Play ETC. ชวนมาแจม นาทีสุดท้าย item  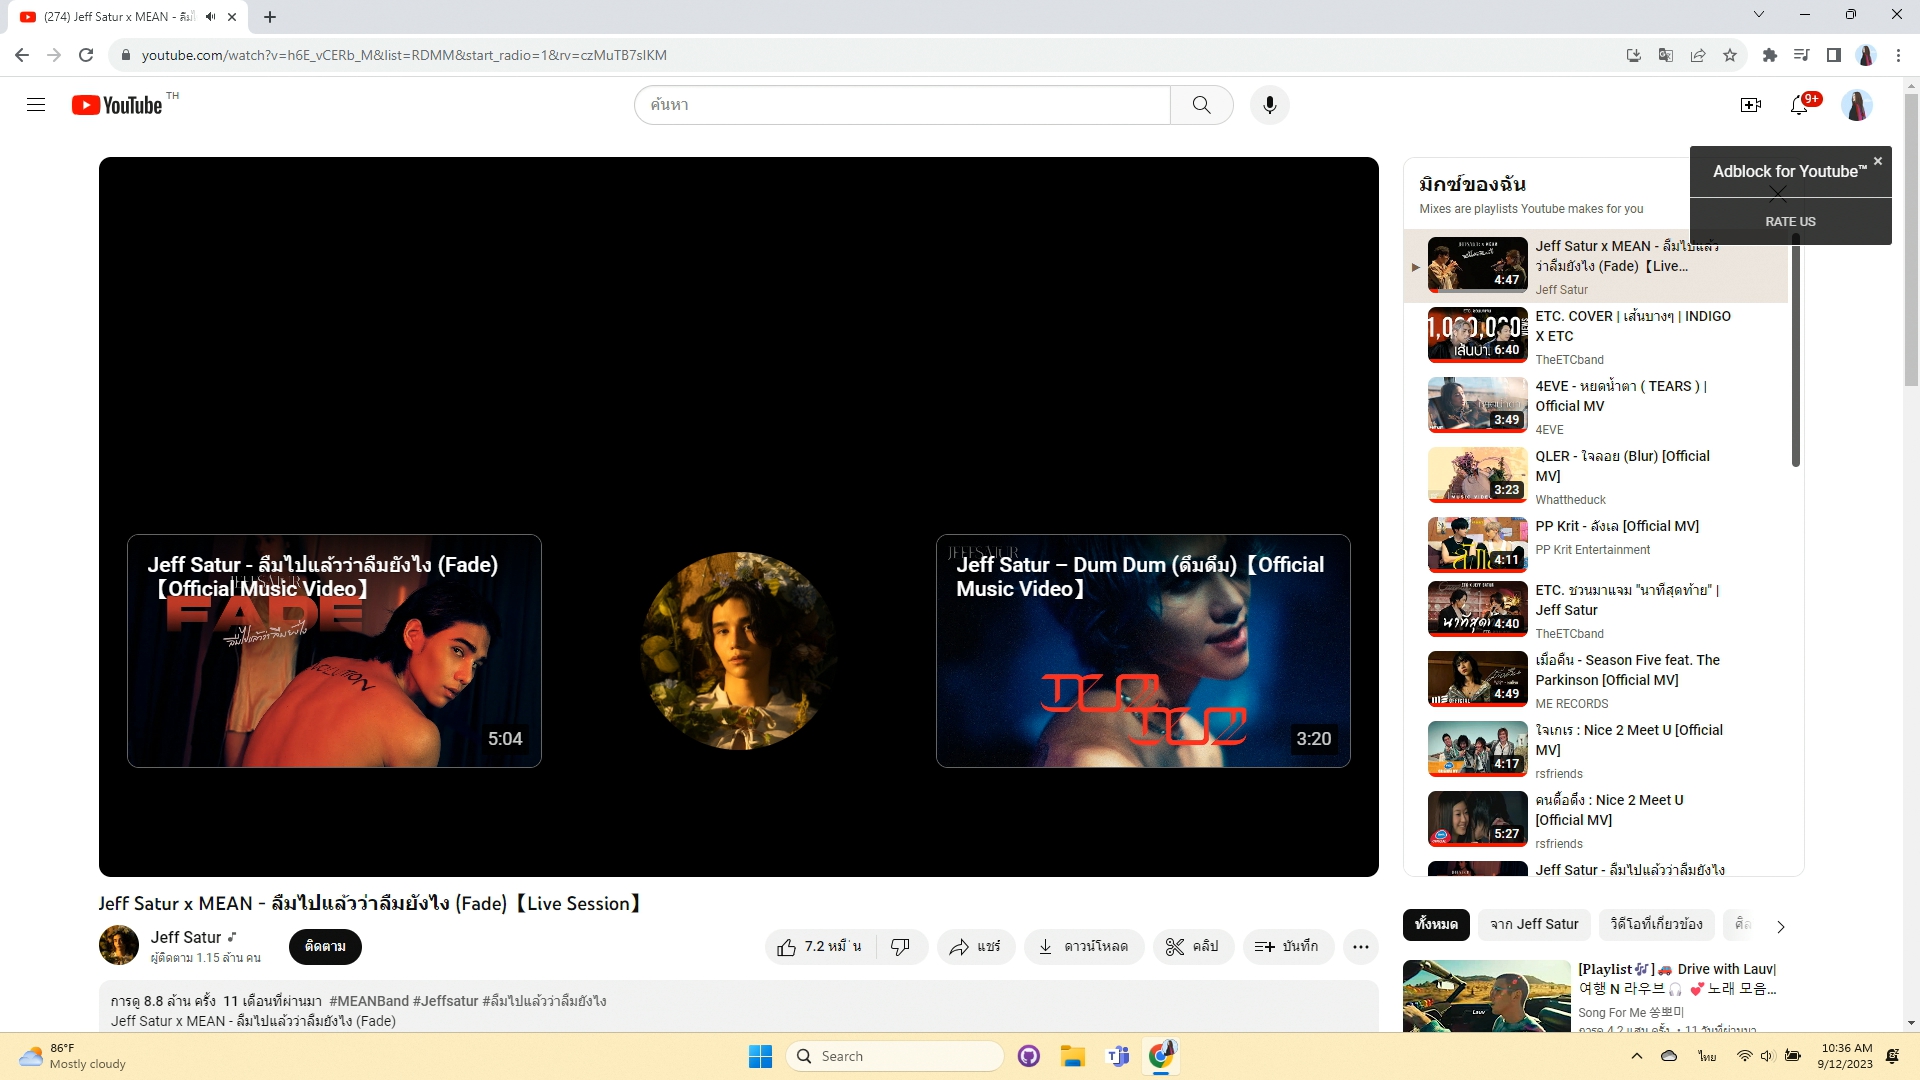click(1595, 610)
